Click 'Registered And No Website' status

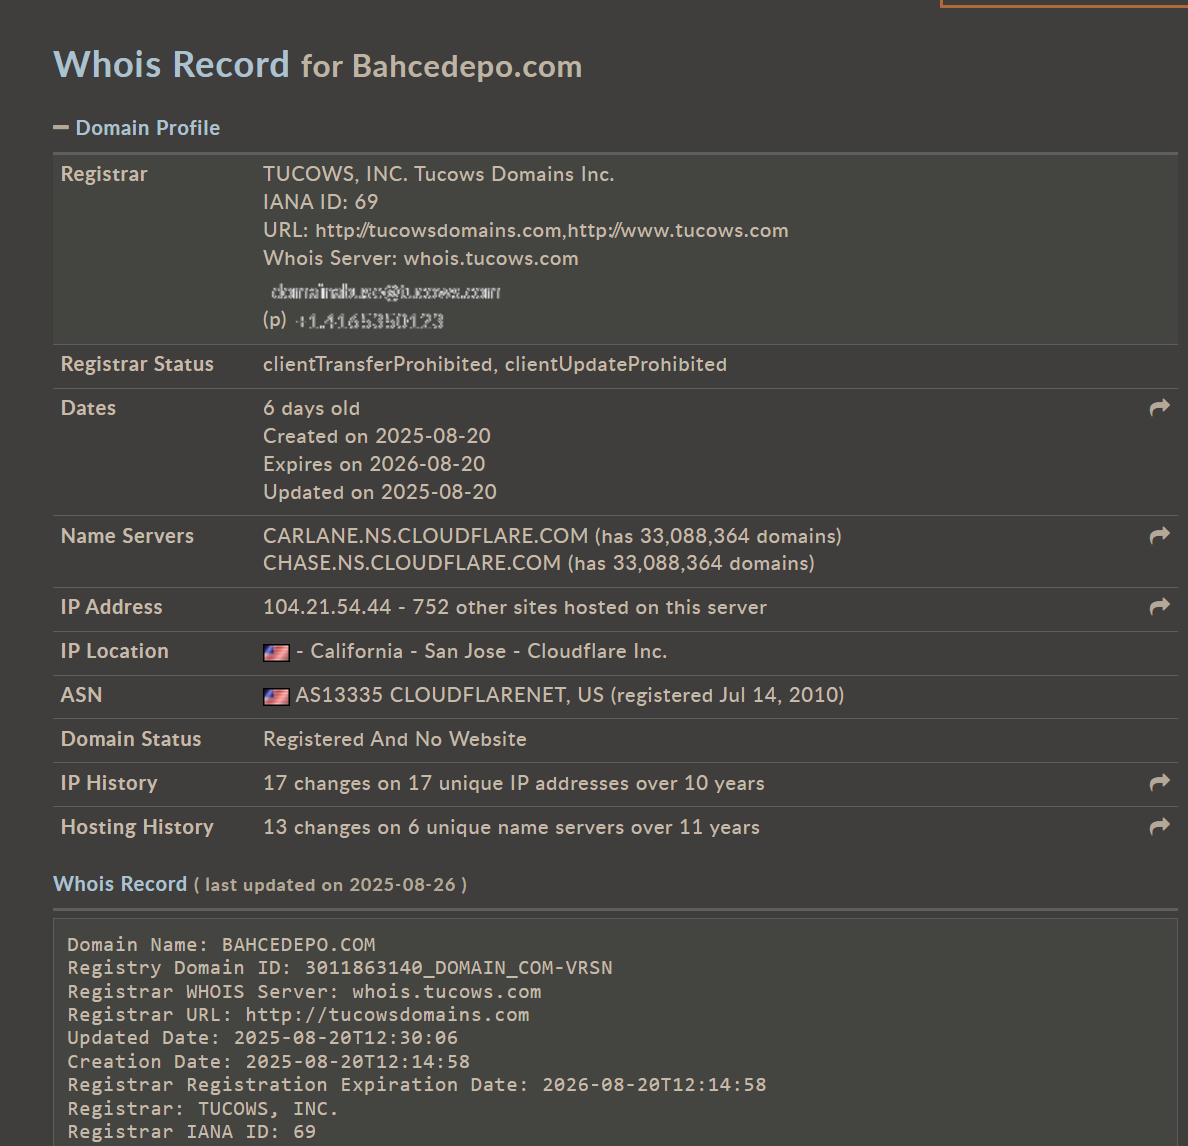tap(395, 739)
